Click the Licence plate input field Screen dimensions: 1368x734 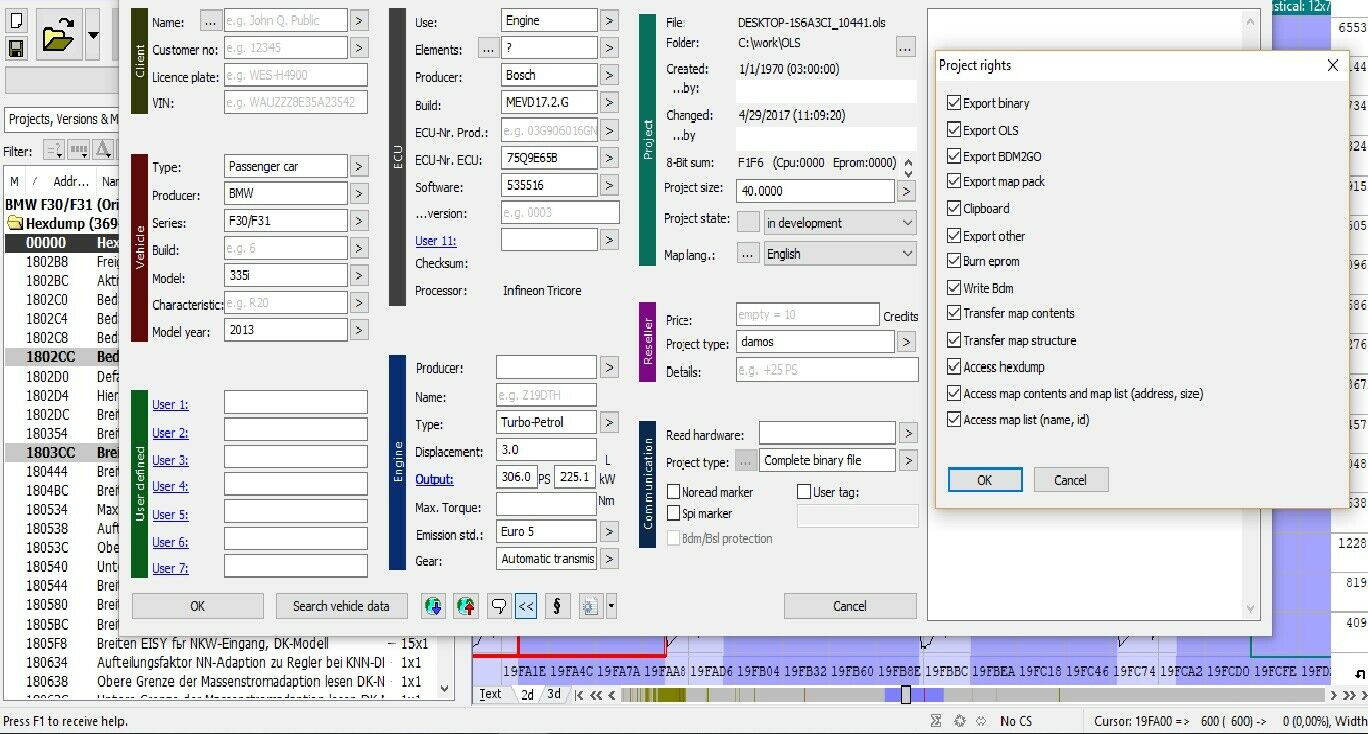click(295, 75)
